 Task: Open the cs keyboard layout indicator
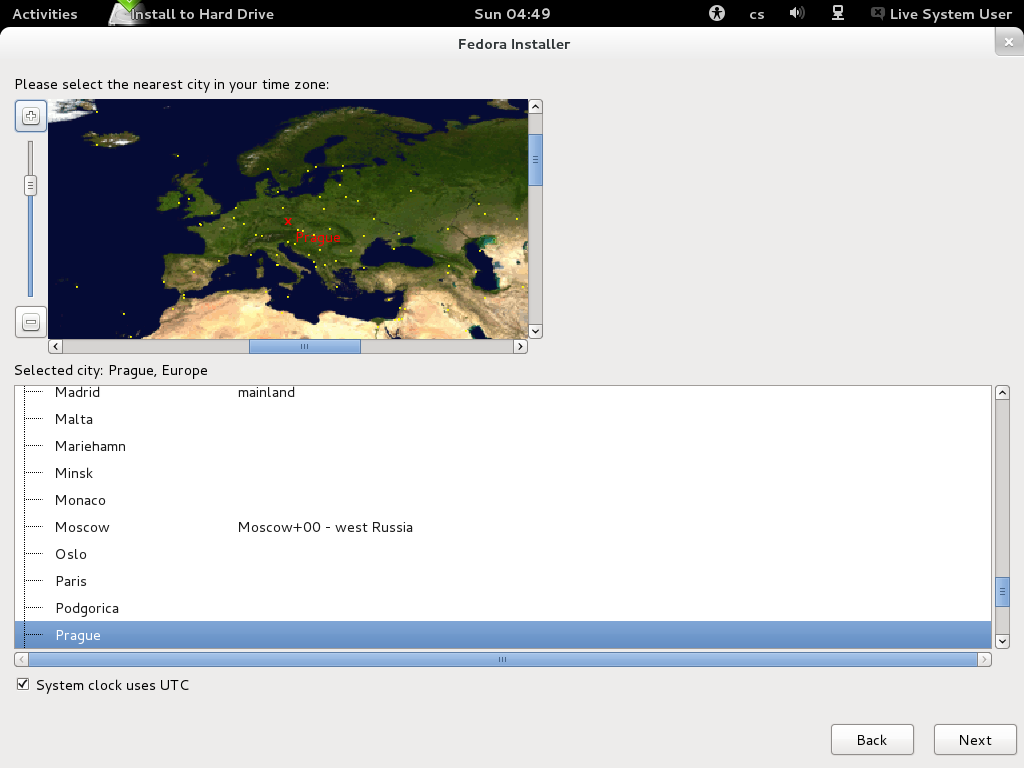[757, 14]
